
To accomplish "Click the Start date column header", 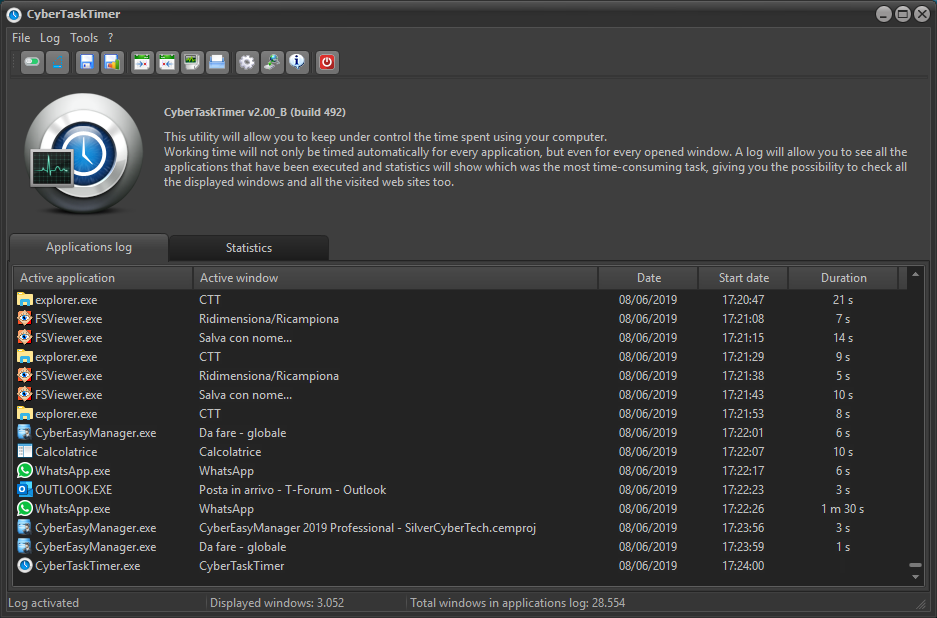I will click(743, 278).
